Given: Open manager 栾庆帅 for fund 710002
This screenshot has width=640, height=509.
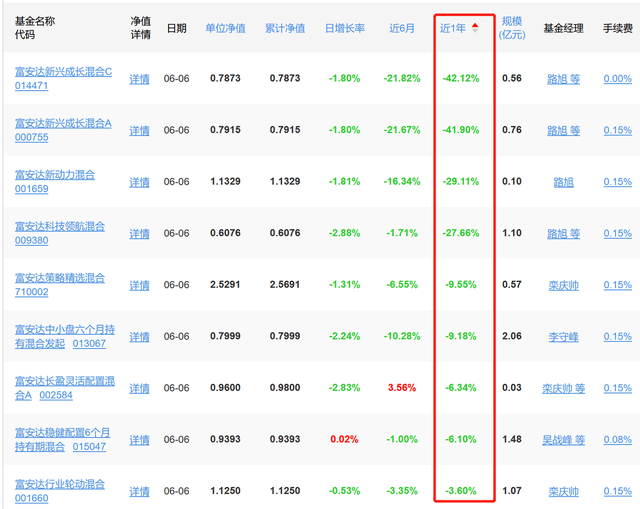Looking at the screenshot, I should (x=563, y=285).
